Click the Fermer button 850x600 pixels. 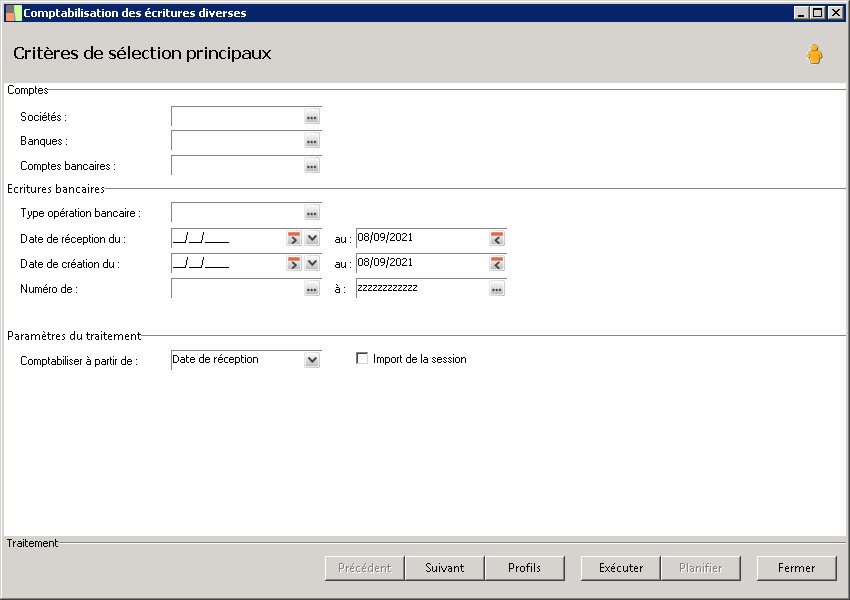[x=796, y=568]
